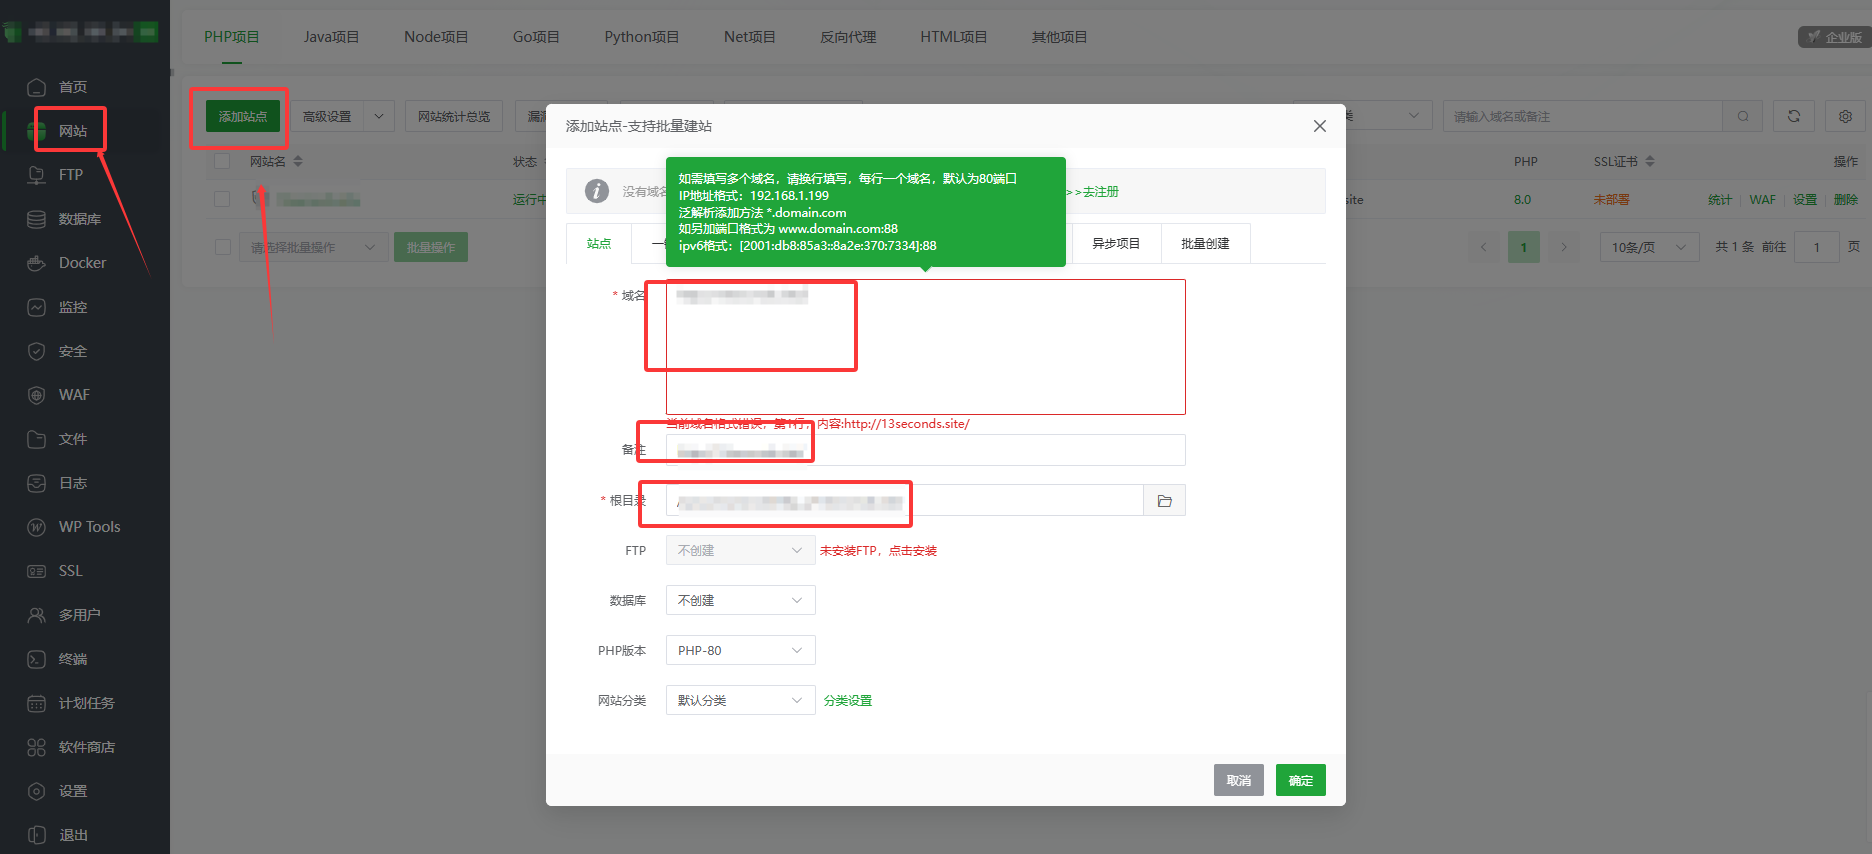The height and width of the screenshot is (854, 1872).
Task: Switch to the Java项目 tab
Action: pyautogui.click(x=331, y=37)
